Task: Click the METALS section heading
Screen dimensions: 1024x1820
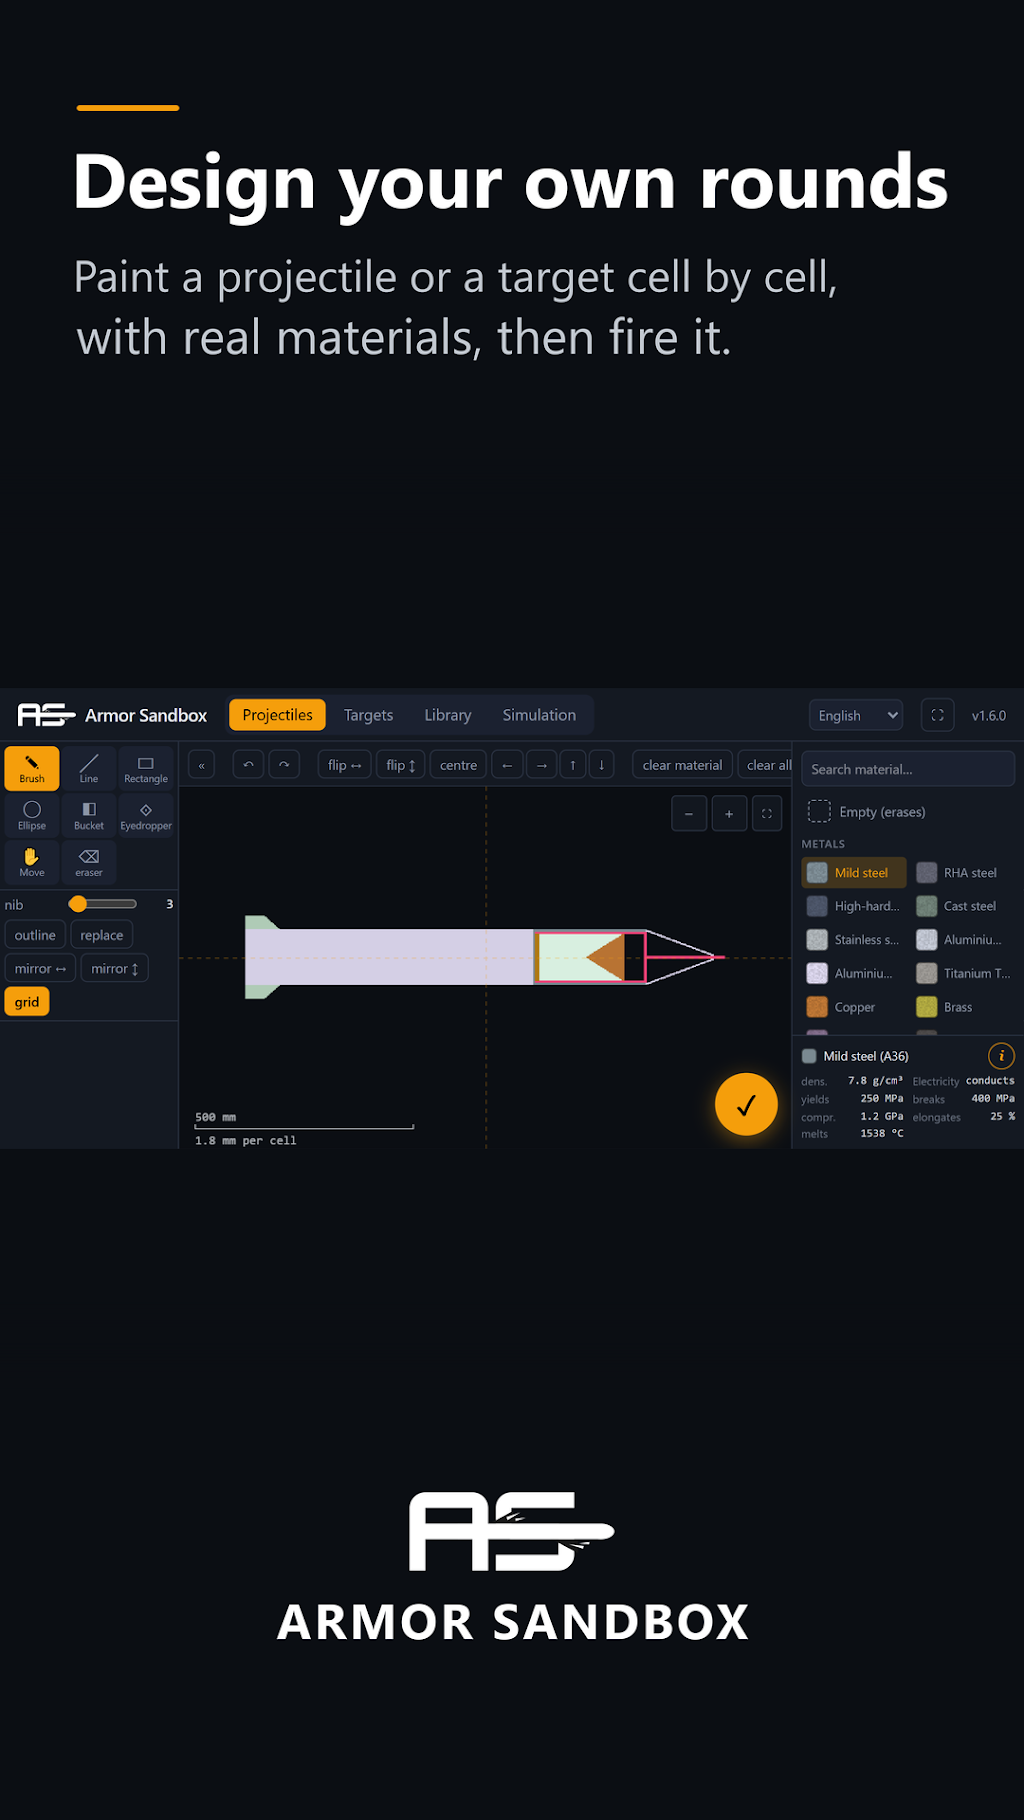Action: click(x=823, y=844)
